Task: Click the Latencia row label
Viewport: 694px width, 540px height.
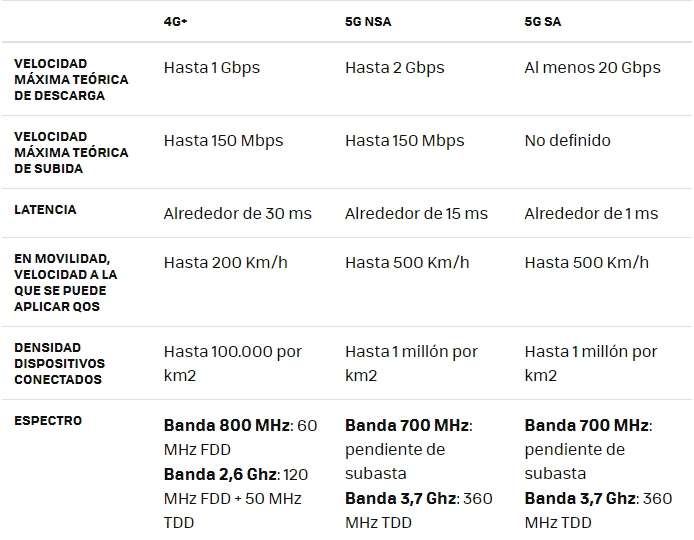Action: [45, 210]
